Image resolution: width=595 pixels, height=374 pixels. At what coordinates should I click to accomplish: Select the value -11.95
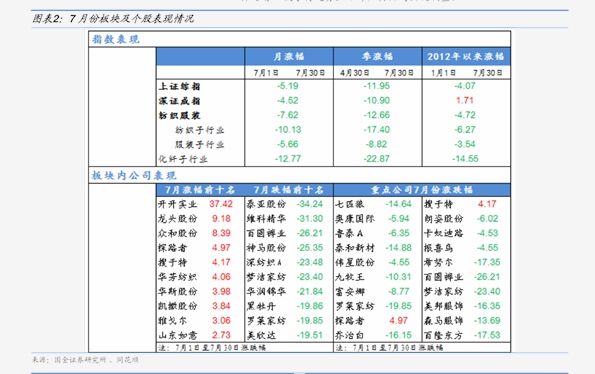pyautogui.click(x=376, y=86)
